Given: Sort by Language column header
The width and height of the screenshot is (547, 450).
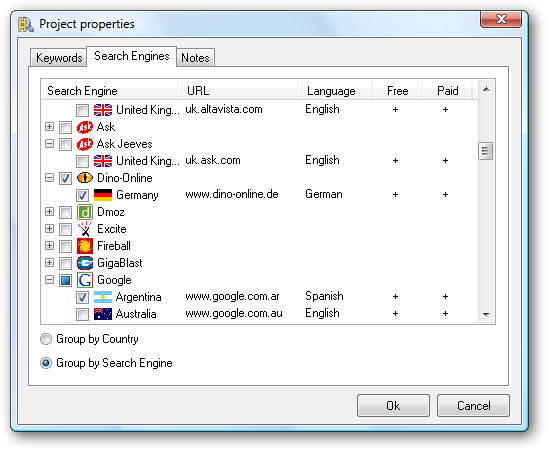Looking at the screenshot, I should [336, 91].
